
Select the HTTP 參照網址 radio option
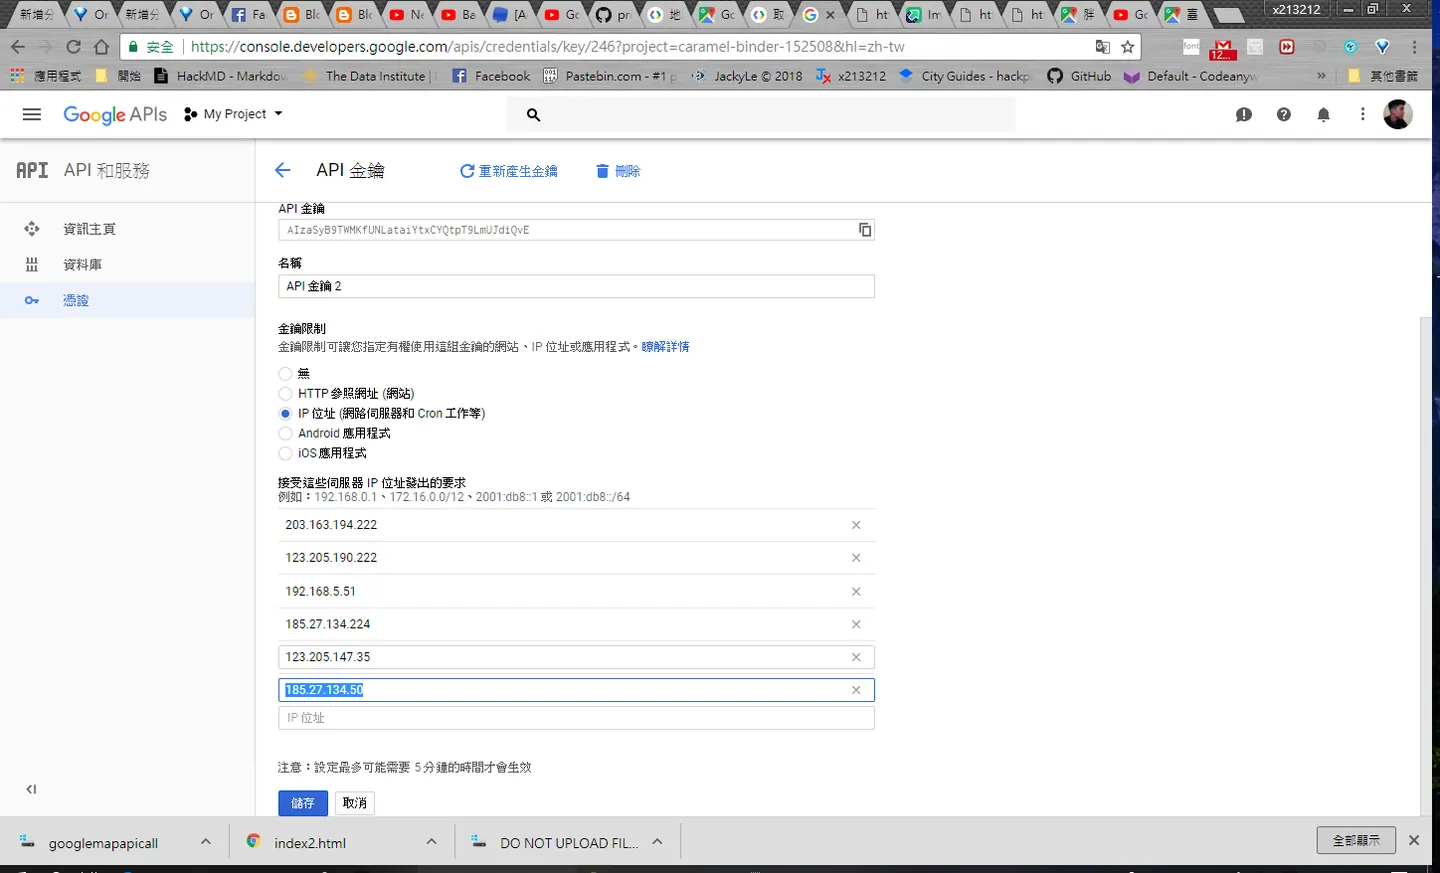tap(286, 394)
